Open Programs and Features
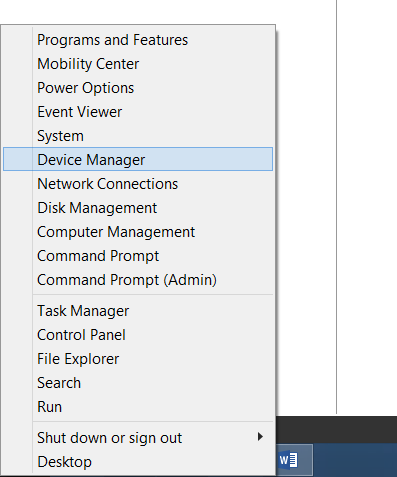This screenshot has width=397, height=477. 138,40
